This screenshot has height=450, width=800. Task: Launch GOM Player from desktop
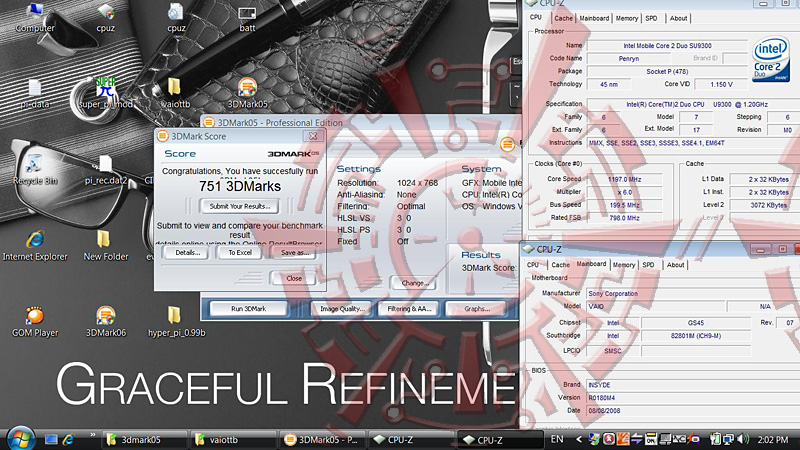click(35, 322)
